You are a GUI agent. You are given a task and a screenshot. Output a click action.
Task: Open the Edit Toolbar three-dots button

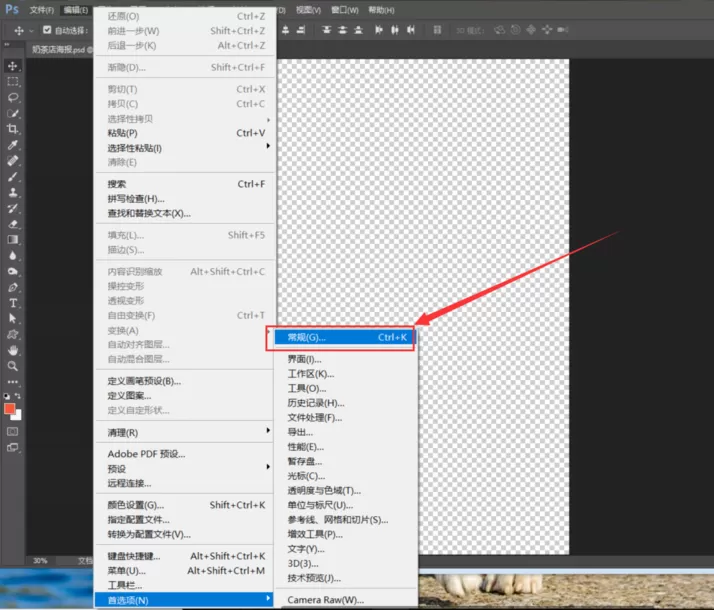point(13,382)
